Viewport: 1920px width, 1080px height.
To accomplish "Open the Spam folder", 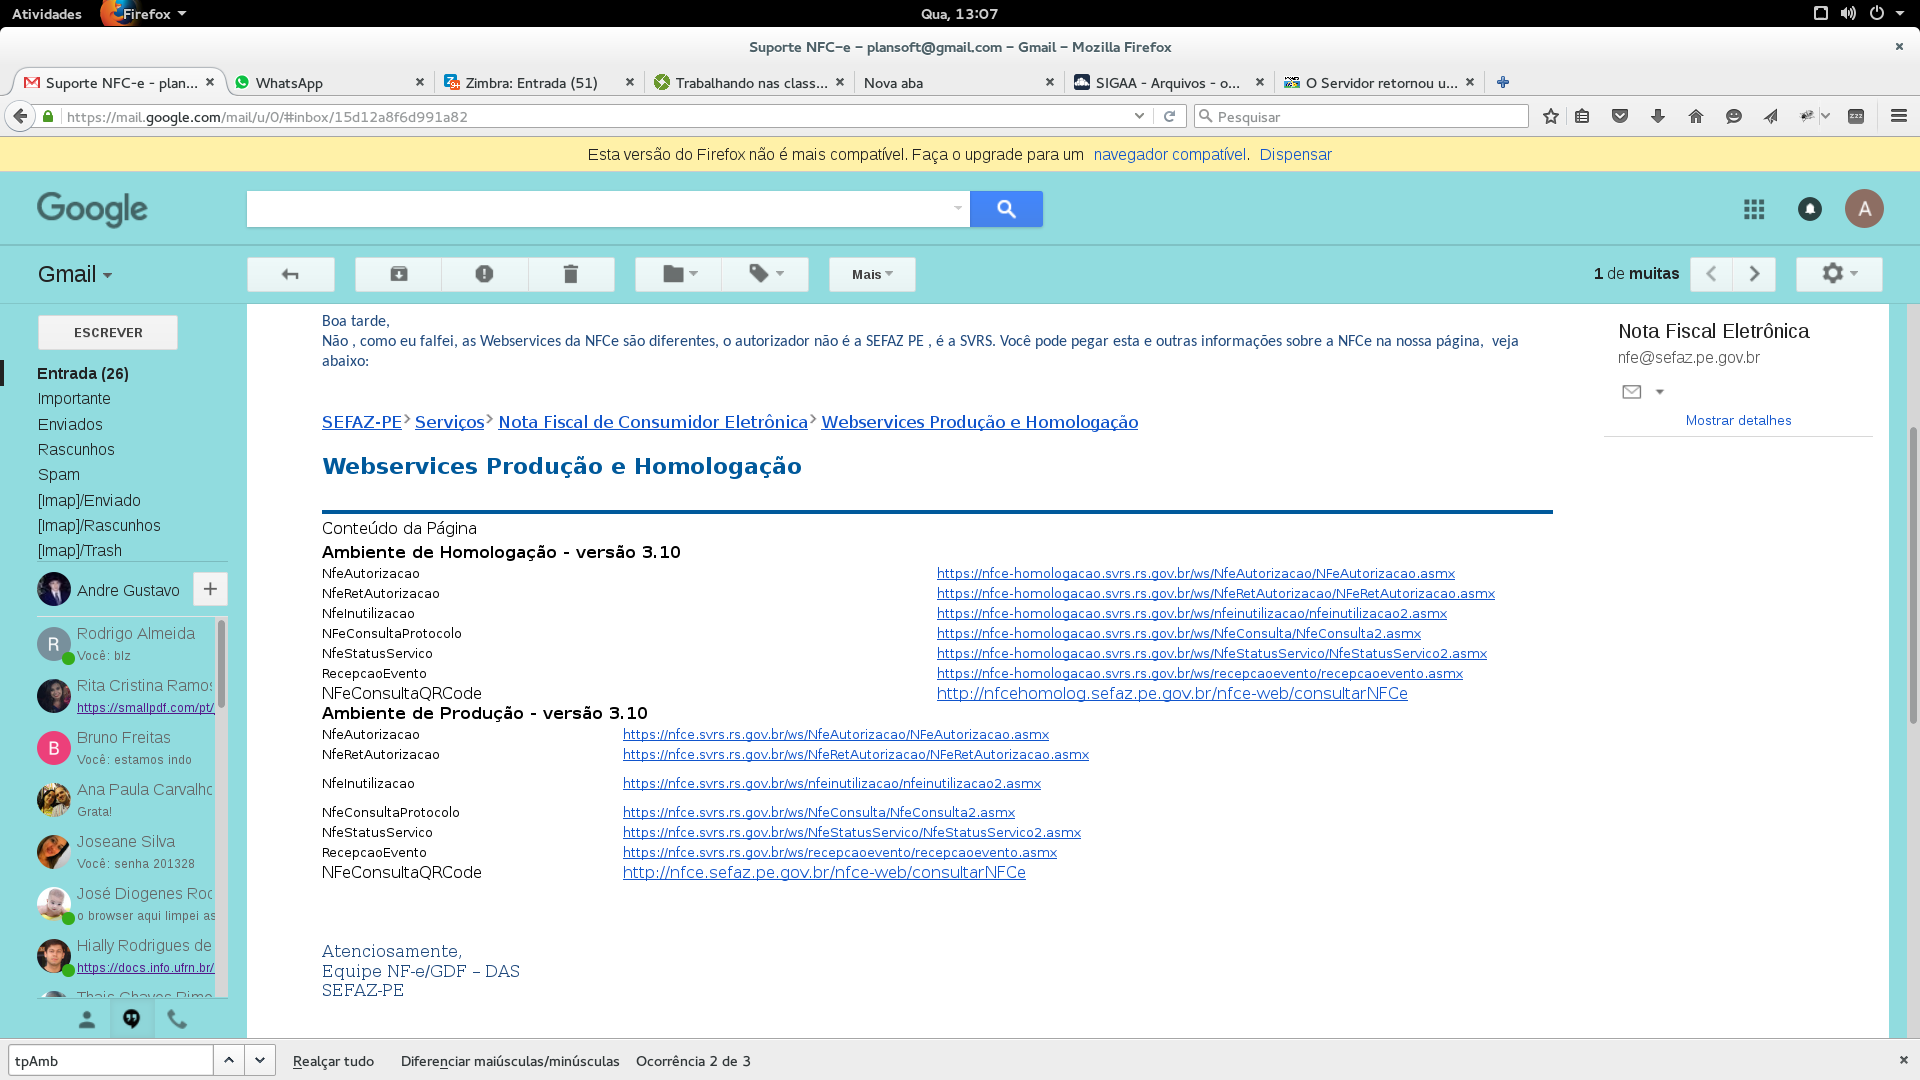I will (x=59, y=474).
